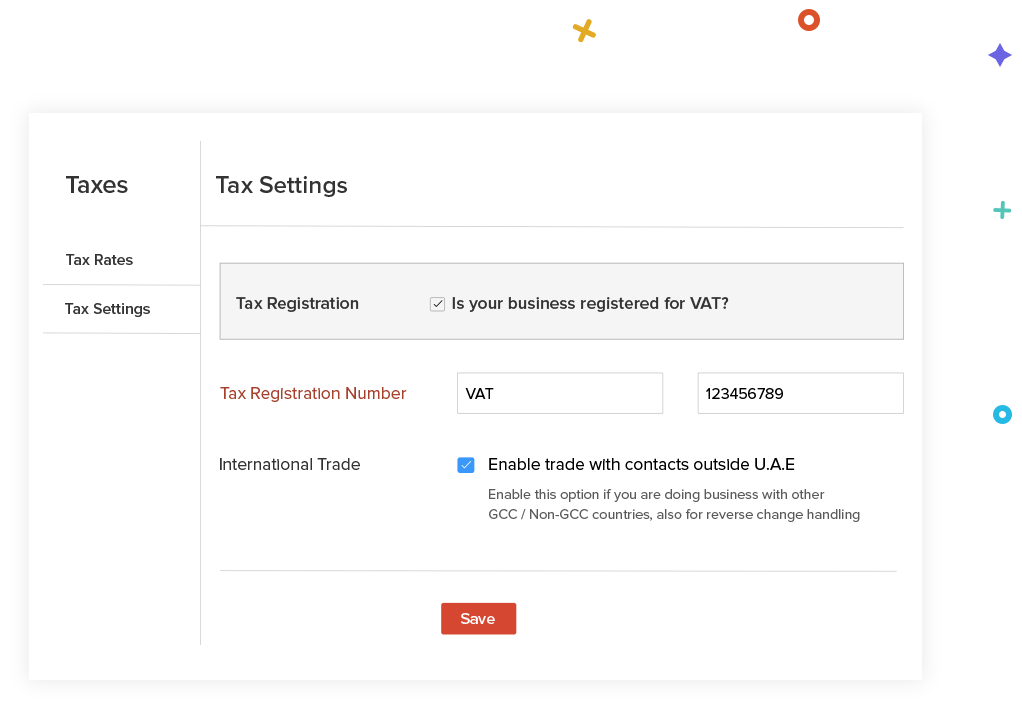Image resolution: width=1022 pixels, height=709 pixels.
Task: Click the purple arrow icon on the right edge
Action: (1000, 55)
